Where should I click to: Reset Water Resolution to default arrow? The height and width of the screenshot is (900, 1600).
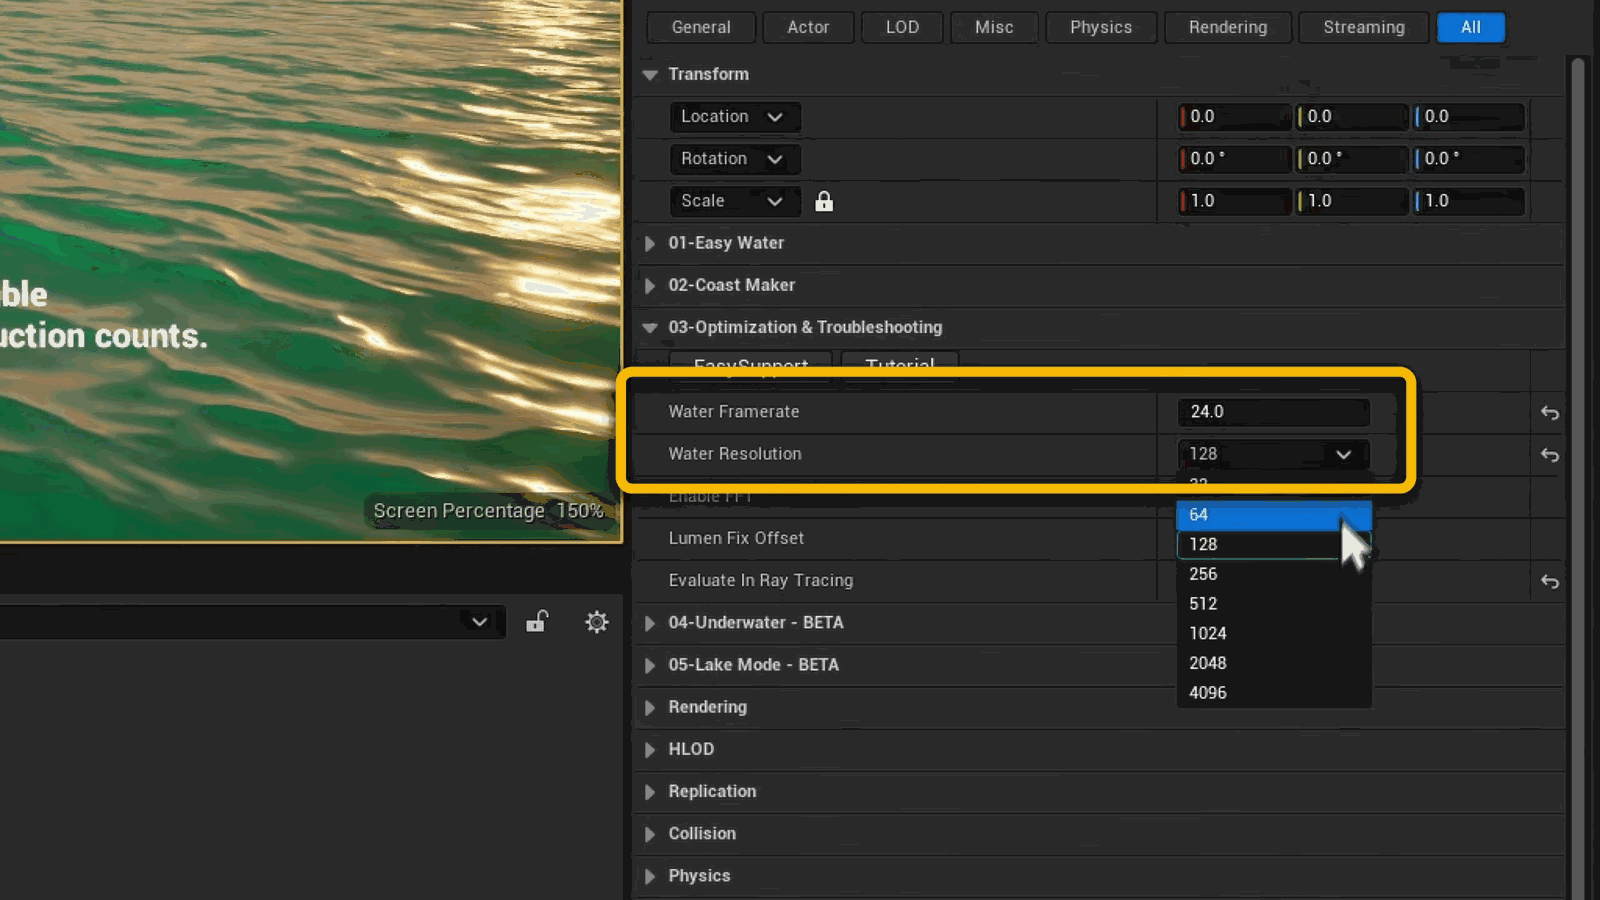coord(1550,455)
